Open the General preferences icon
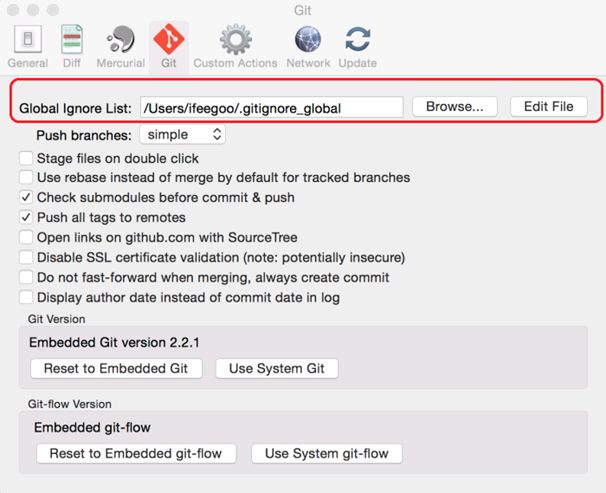The height and width of the screenshot is (493, 606). coord(28,39)
